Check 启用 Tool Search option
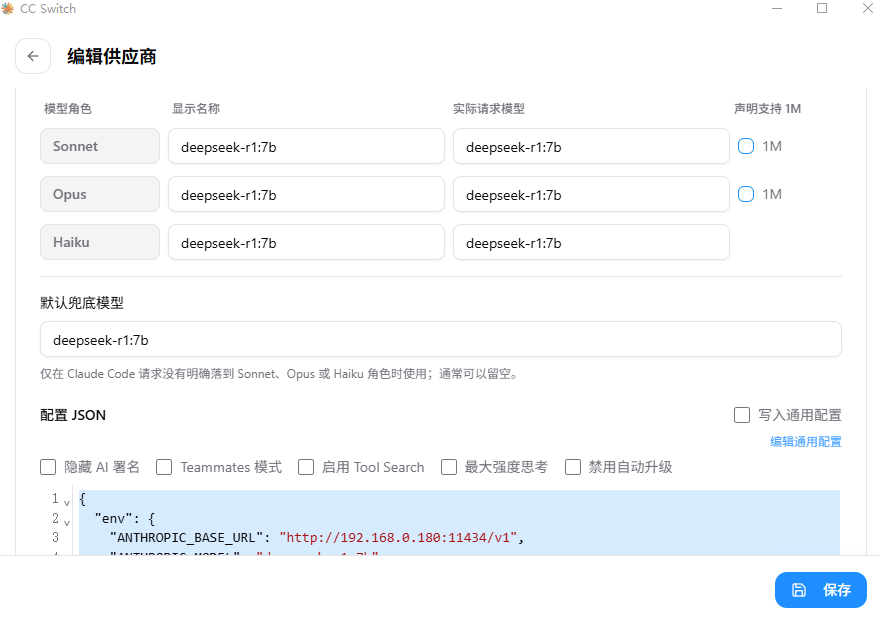 (306, 467)
